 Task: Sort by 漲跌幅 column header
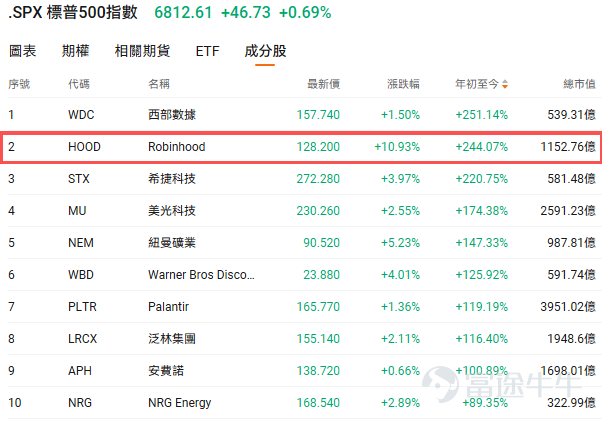(403, 84)
